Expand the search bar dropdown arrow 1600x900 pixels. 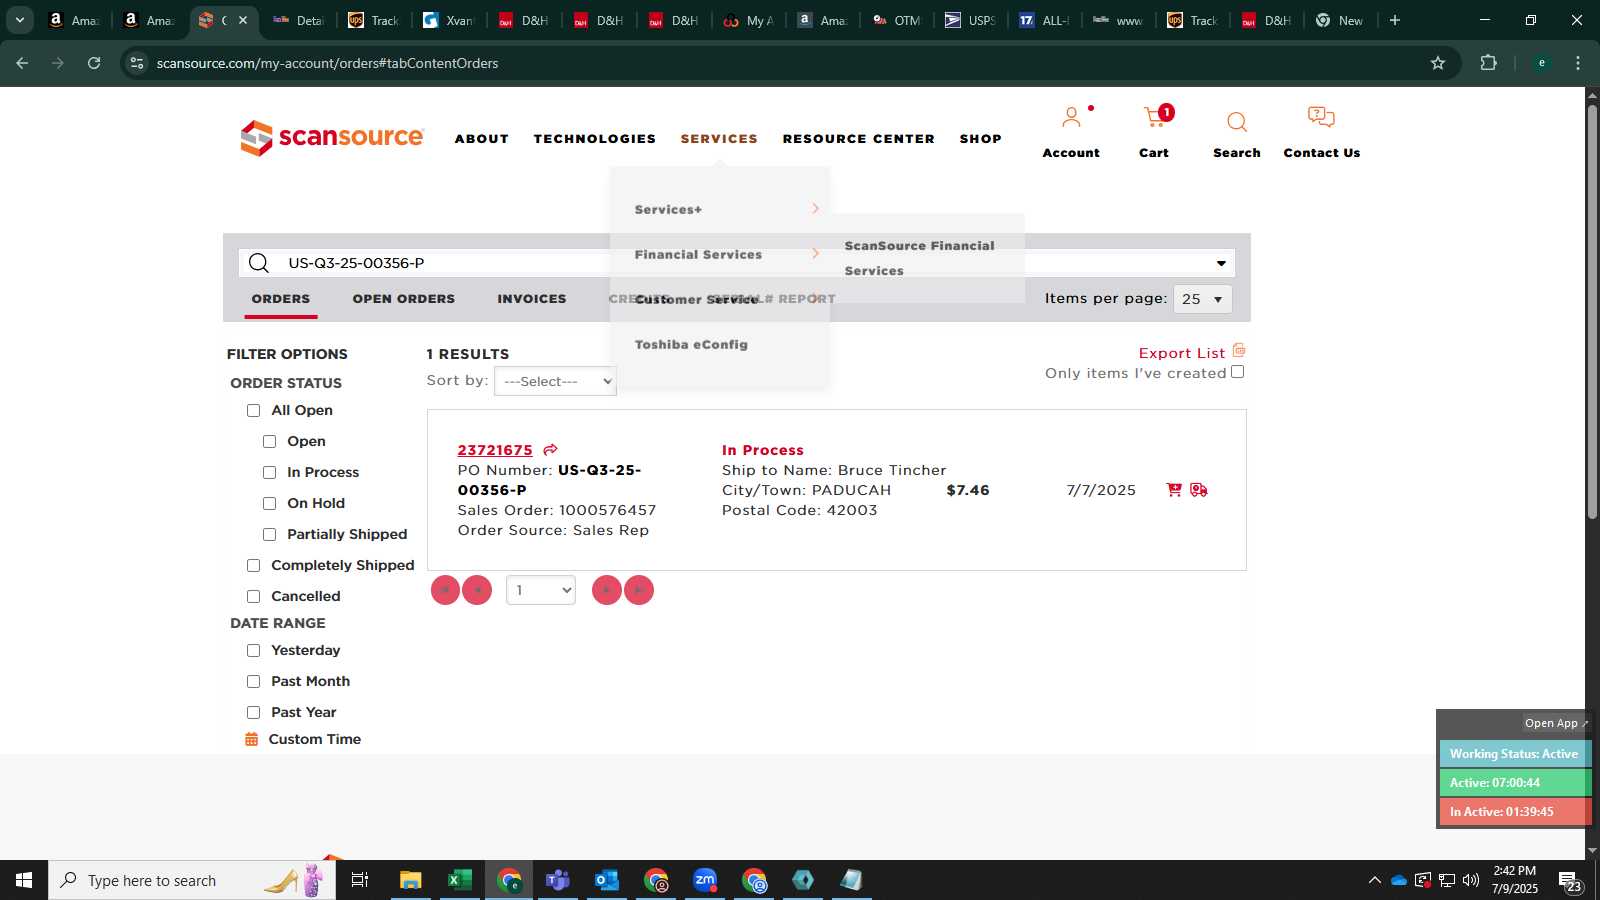1221,263
